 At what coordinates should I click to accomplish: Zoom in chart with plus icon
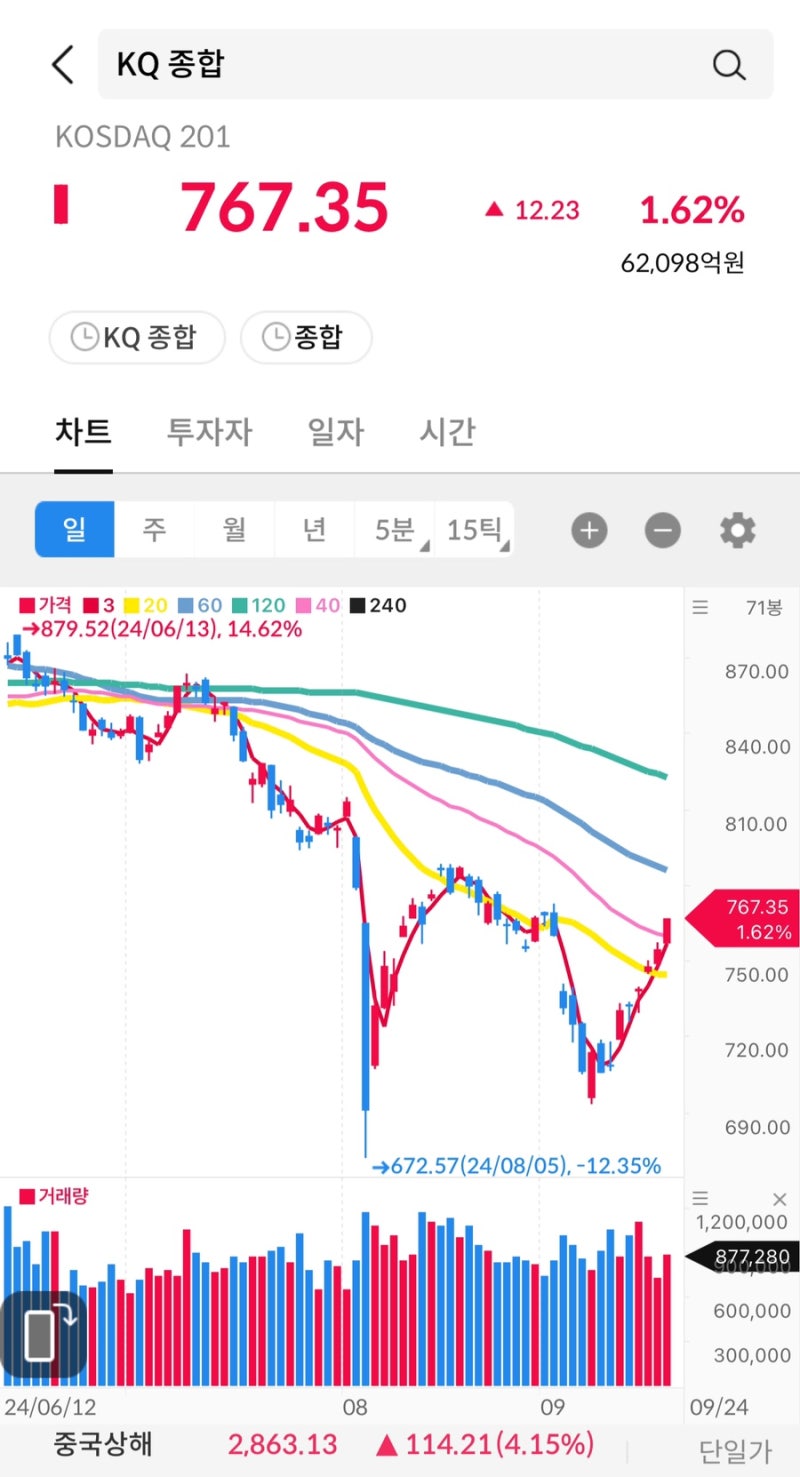click(589, 530)
